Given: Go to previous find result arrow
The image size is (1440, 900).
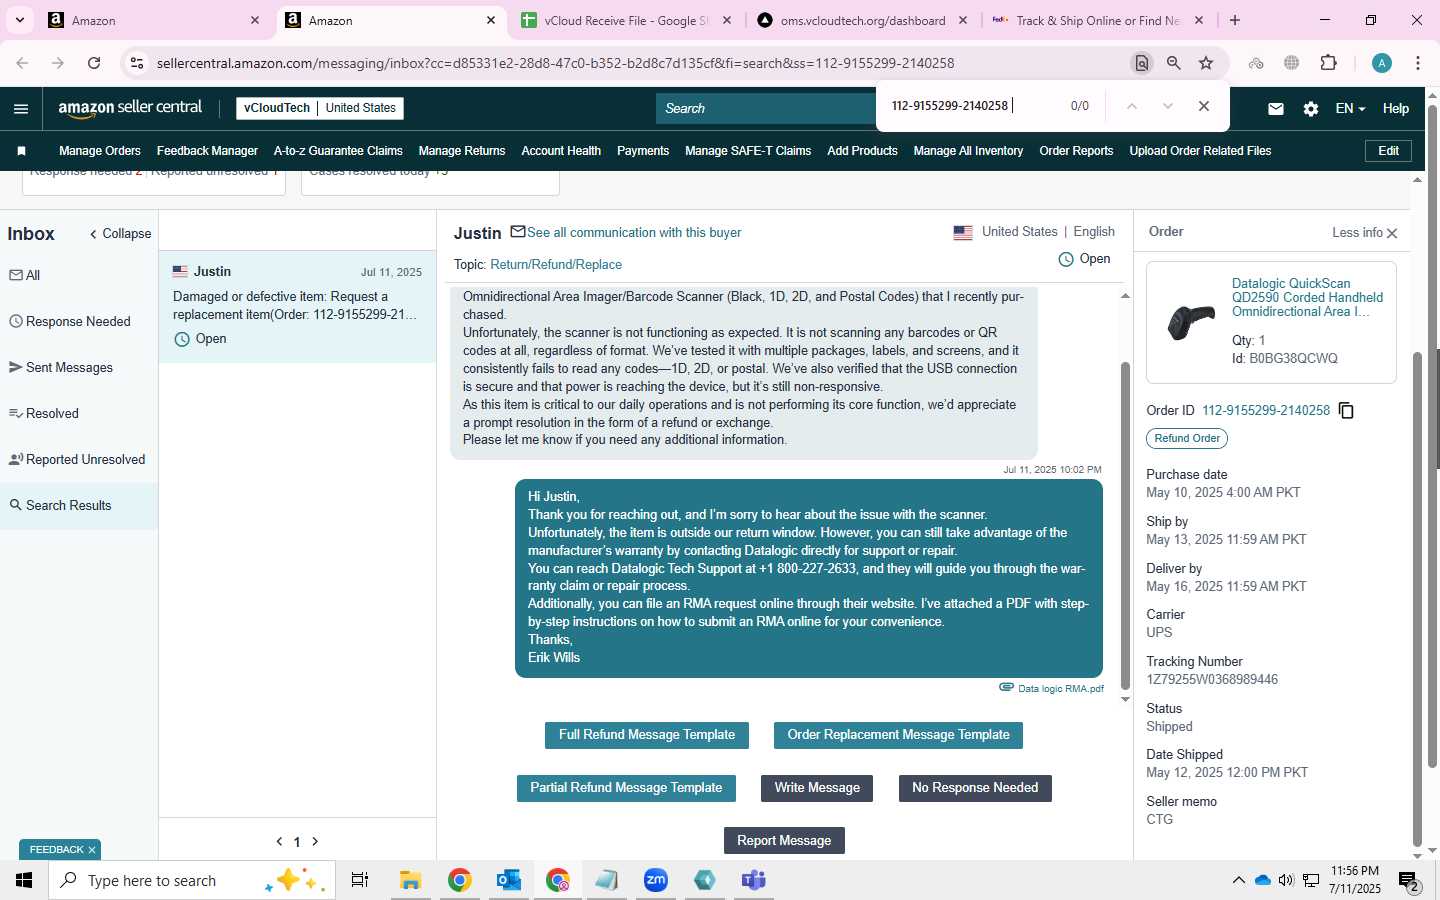Looking at the screenshot, I should 1132,106.
